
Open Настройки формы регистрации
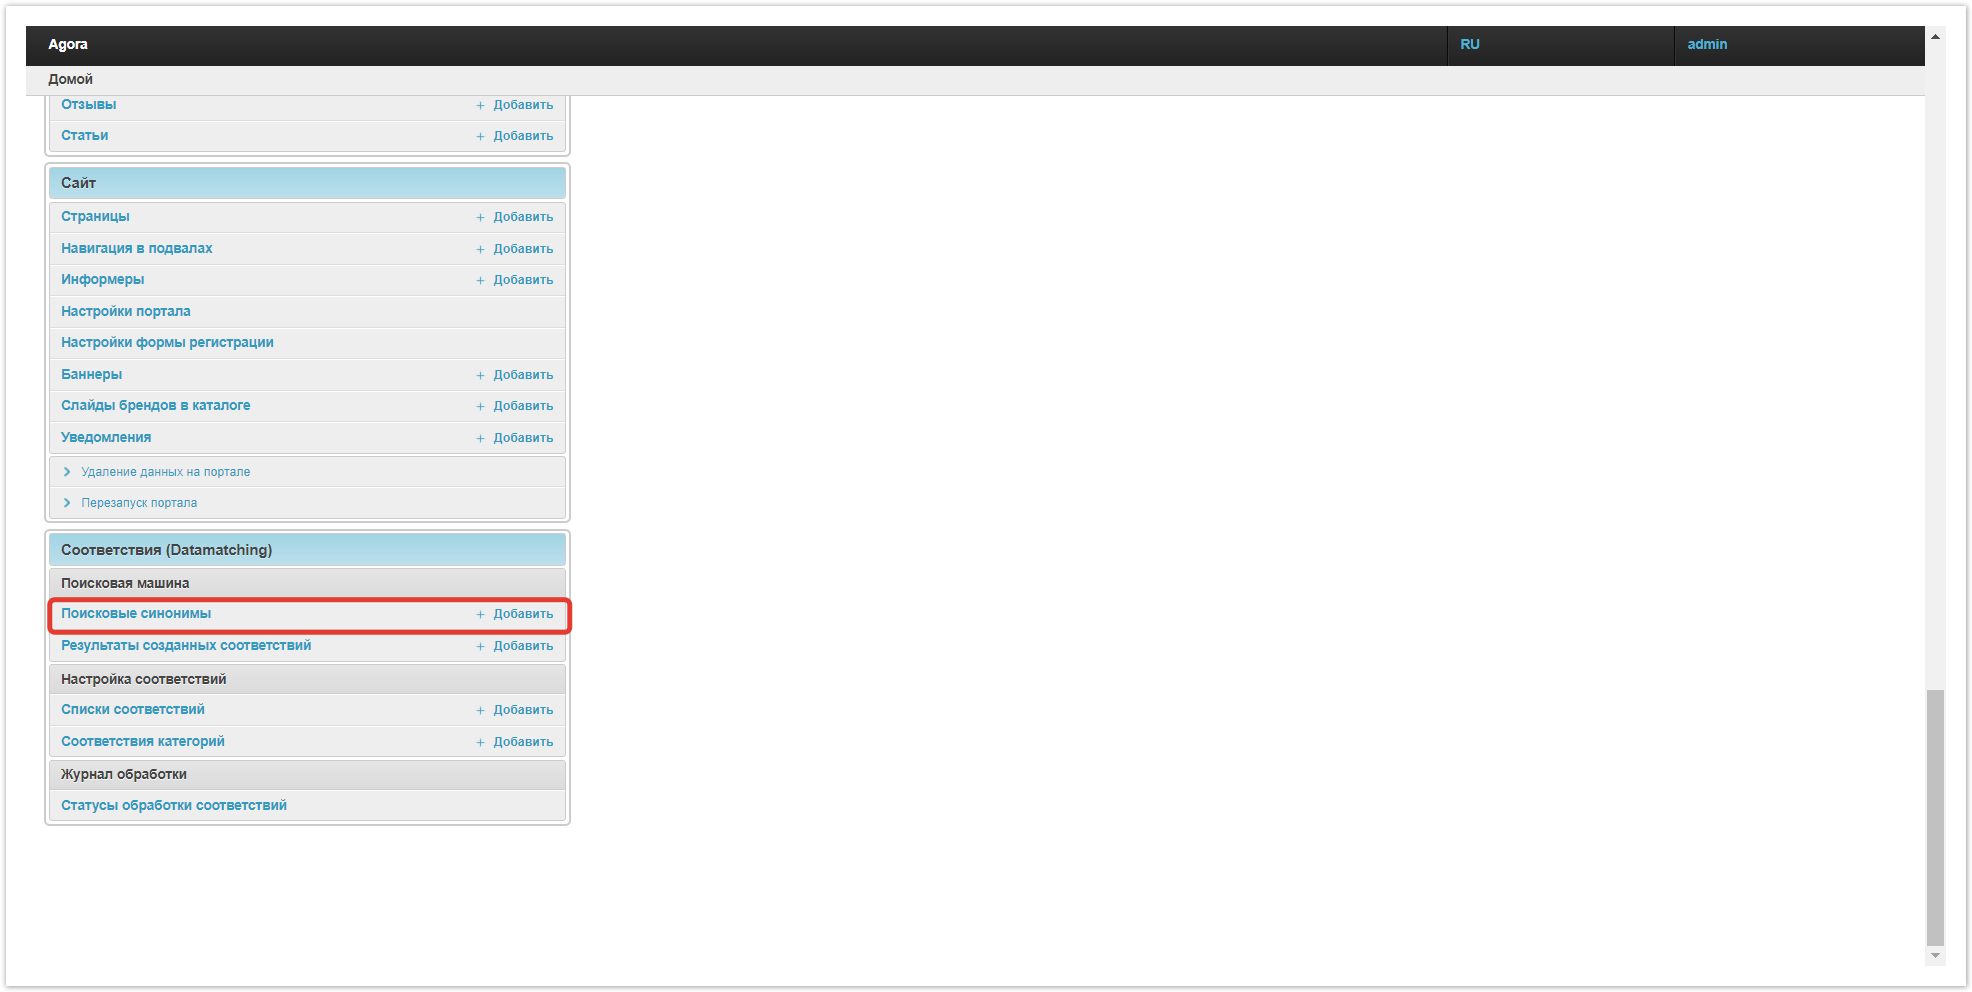coord(167,342)
